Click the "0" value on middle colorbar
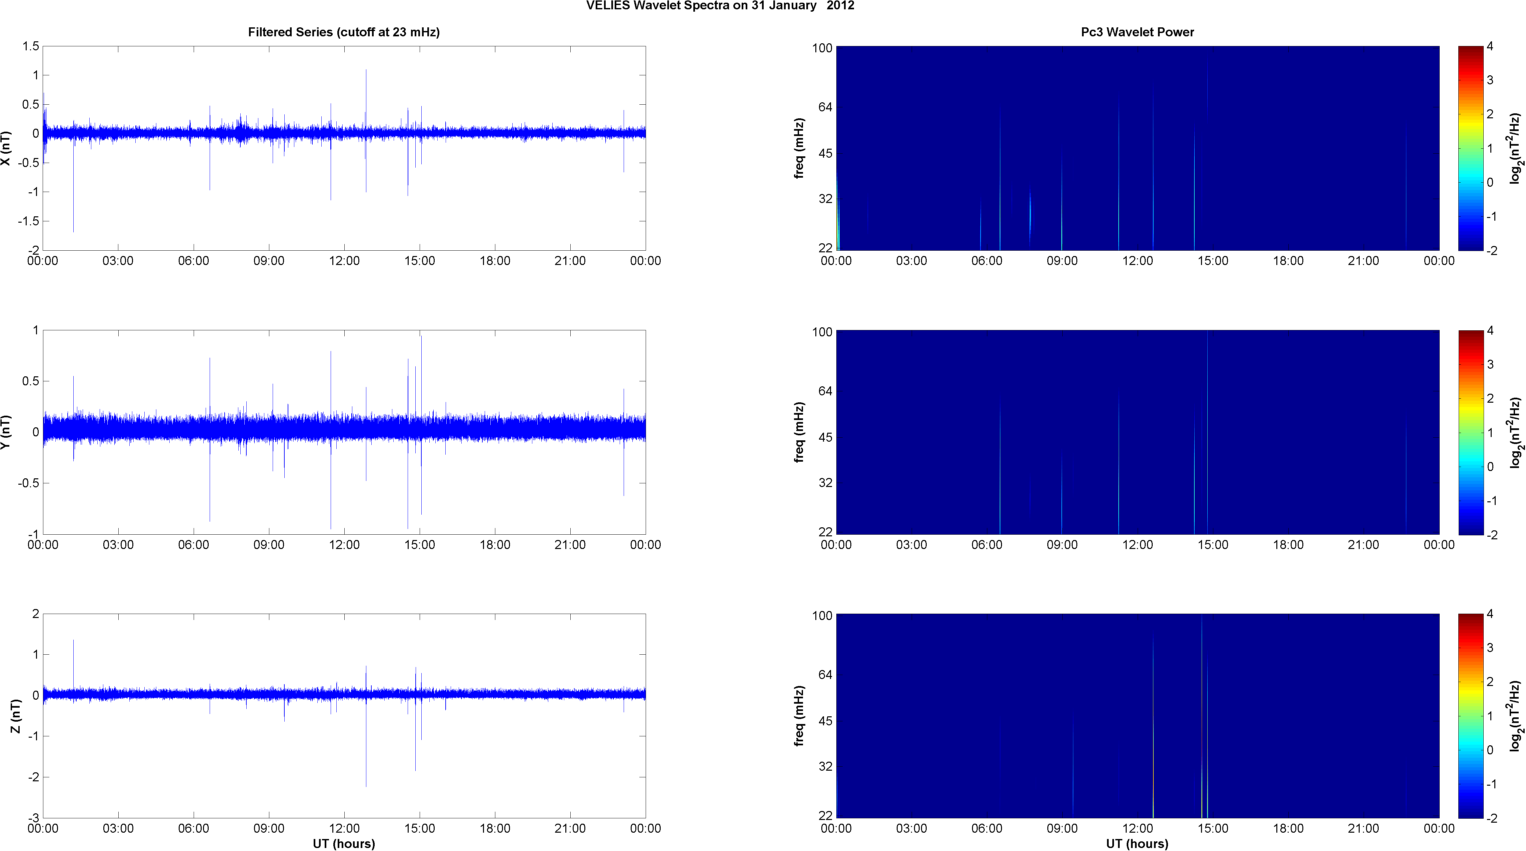The image size is (1526, 851). [x=1490, y=466]
